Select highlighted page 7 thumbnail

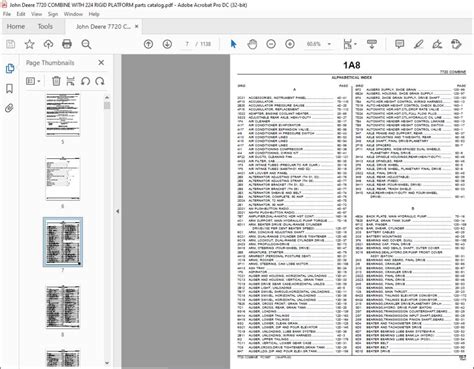63,242
